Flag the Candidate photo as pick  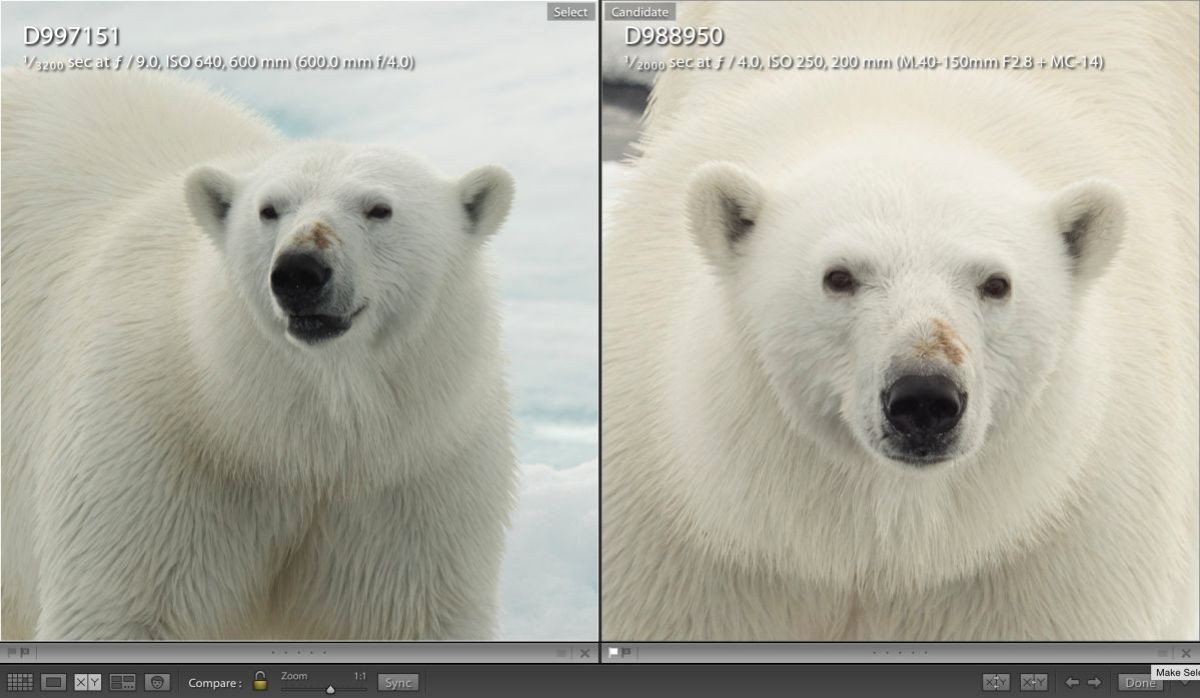tap(613, 653)
